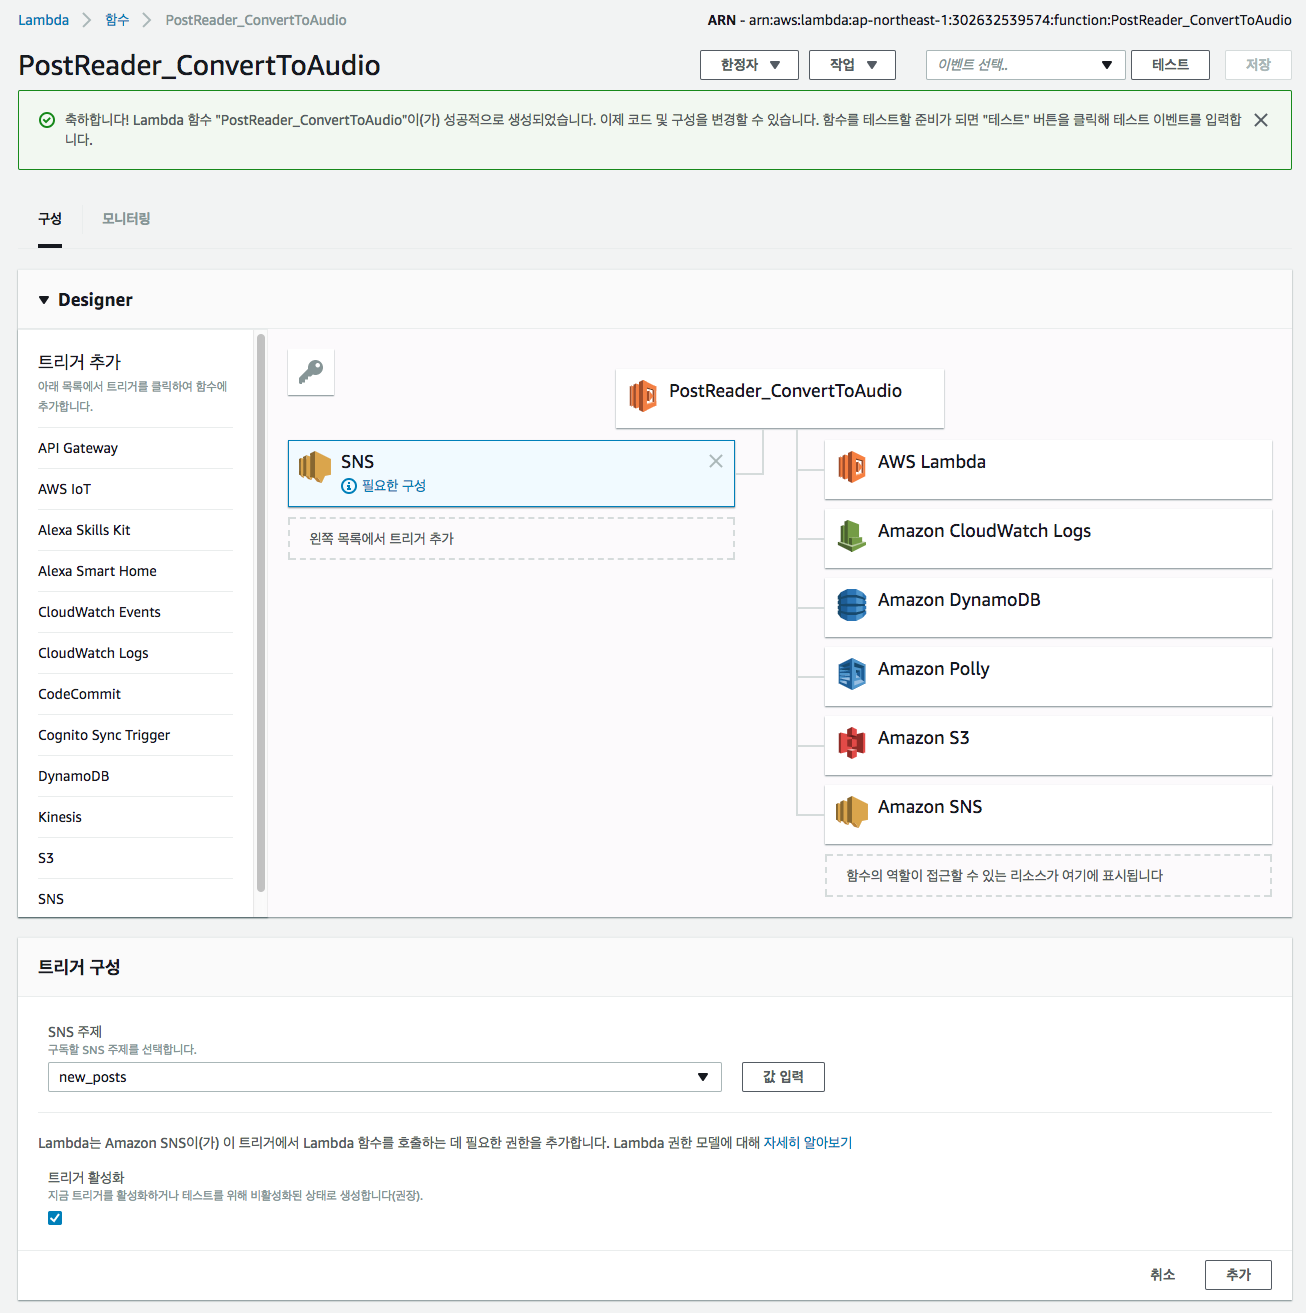Click the green success check icon
Screen dimensions: 1306x1313
coord(47,120)
